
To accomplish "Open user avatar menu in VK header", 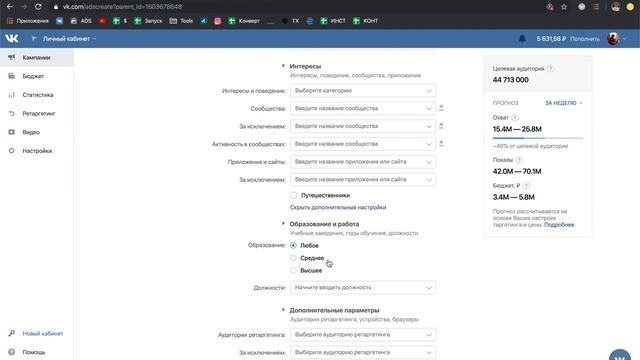I will point(616,39).
